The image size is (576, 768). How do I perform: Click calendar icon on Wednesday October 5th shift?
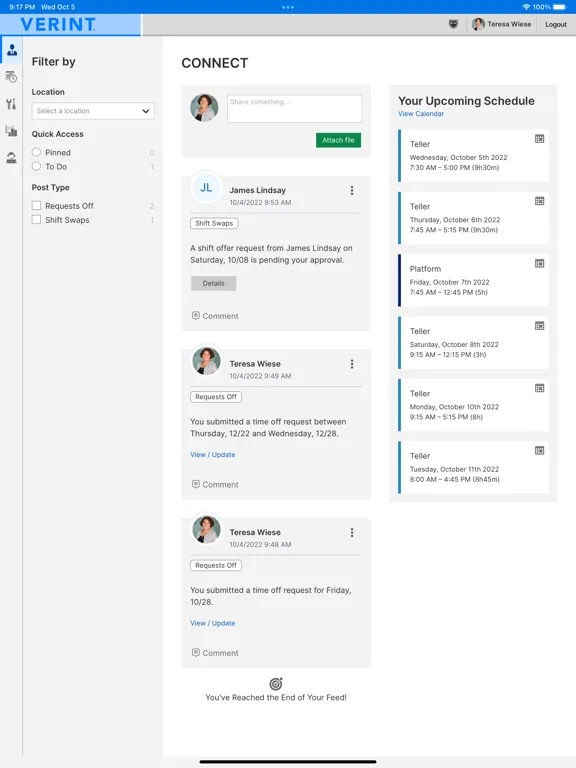(539, 139)
